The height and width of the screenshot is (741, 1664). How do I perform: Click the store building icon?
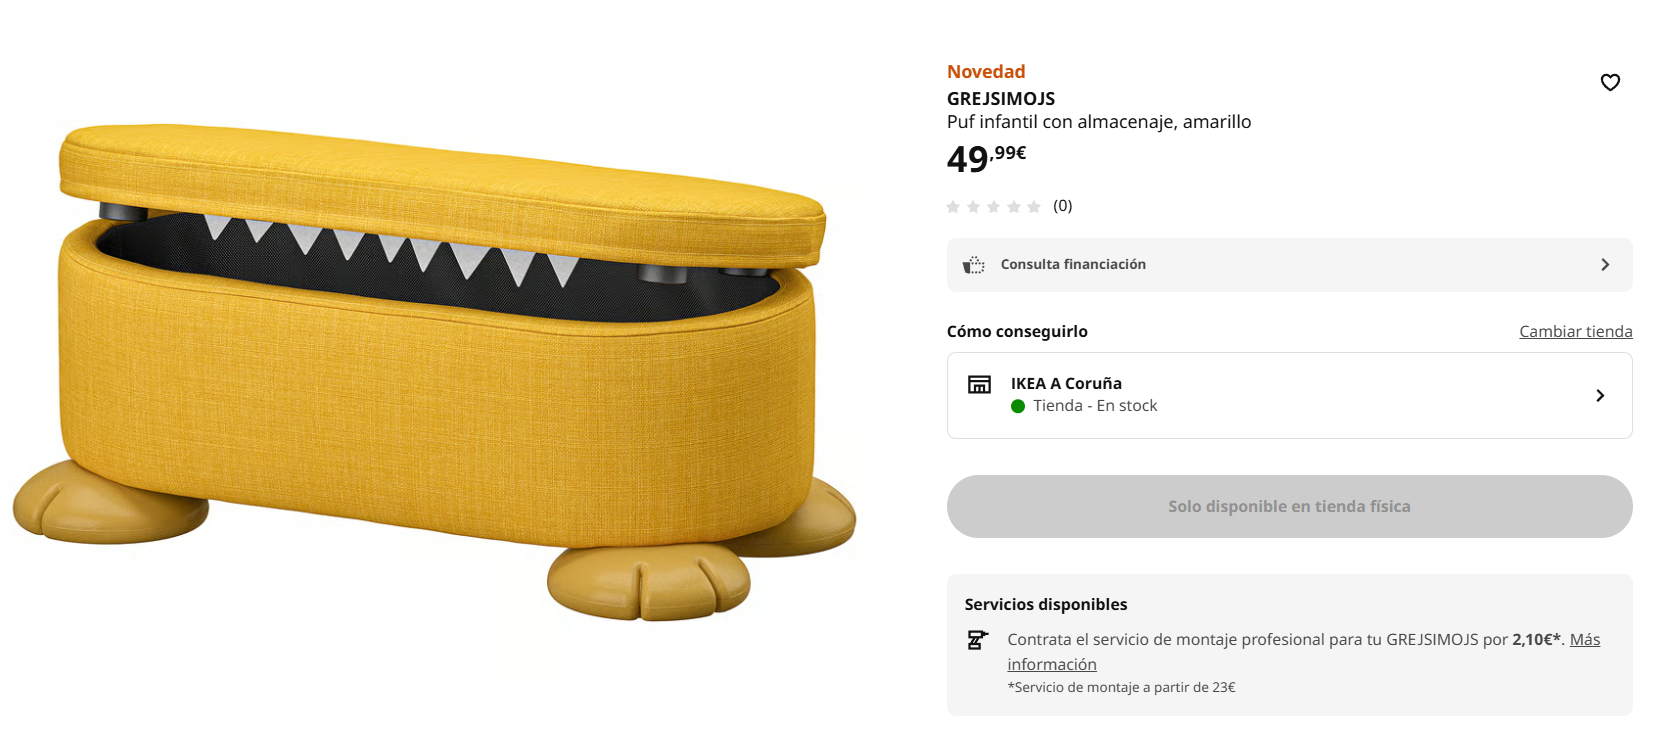pyautogui.click(x=979, y=385)
